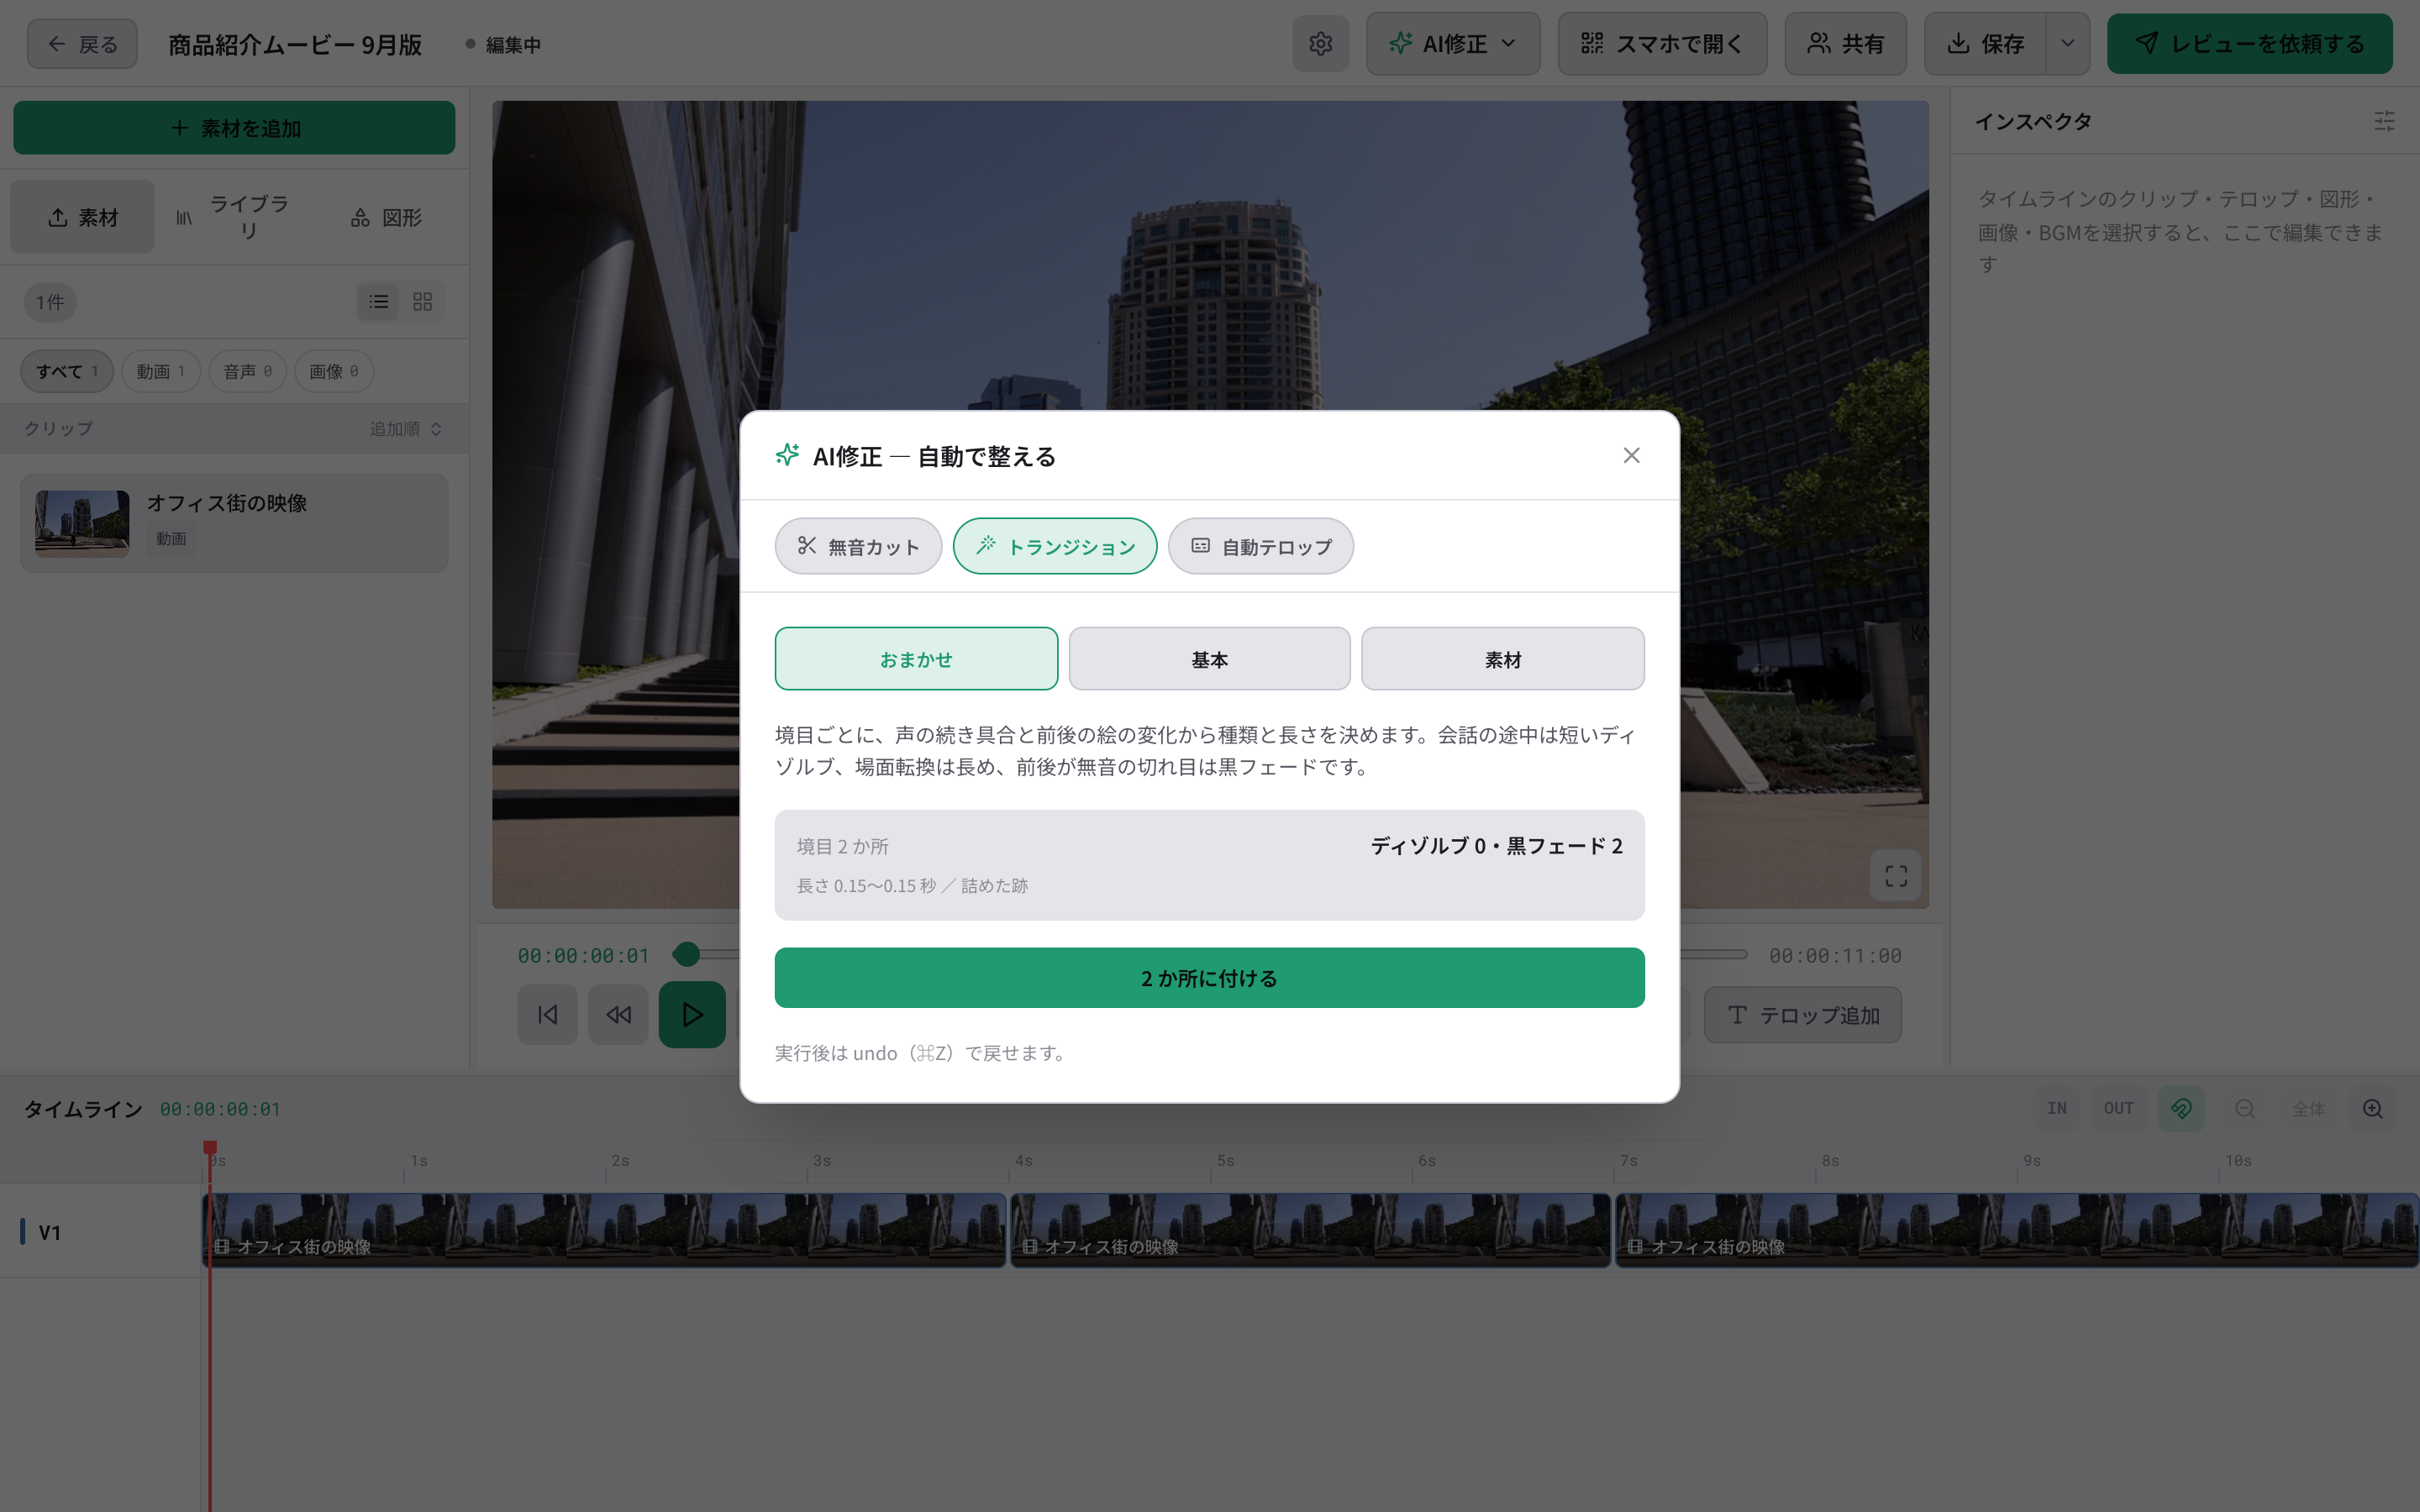The image size is (2420, 1512).
Task: Choose the 素材 transition mode
Action: click(x=1502, y=659)
